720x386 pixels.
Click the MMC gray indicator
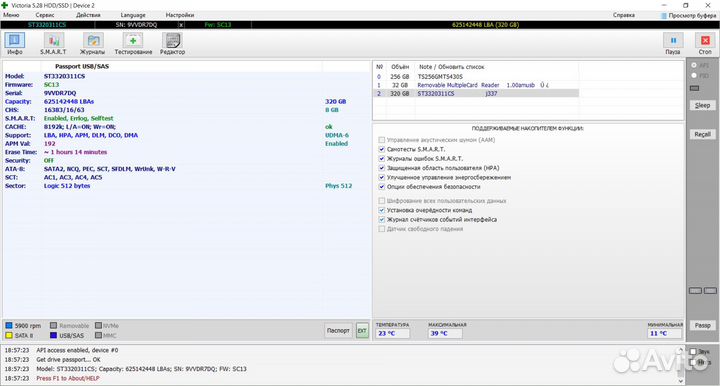pyautogui.click(x=98, y=336)
